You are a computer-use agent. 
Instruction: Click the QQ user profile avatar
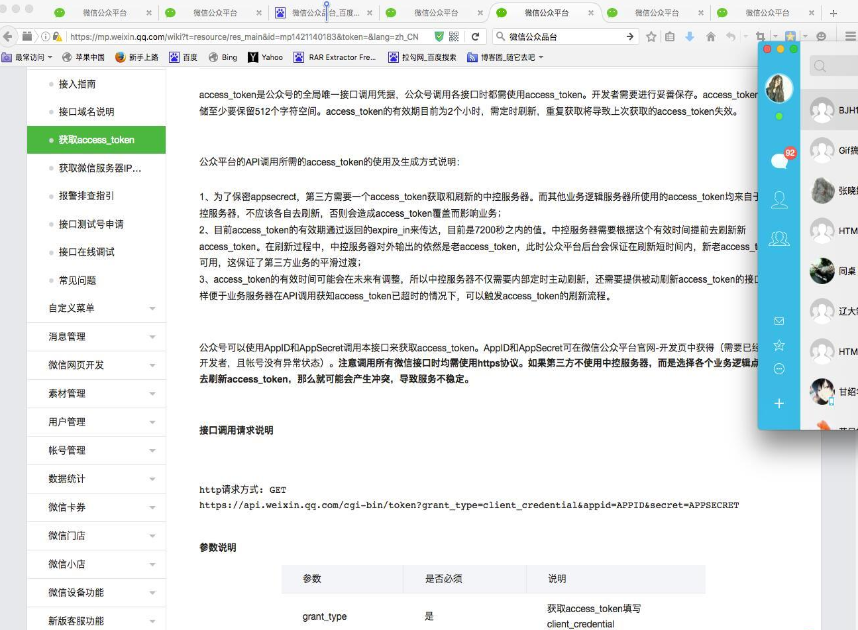tap(779, 88)
